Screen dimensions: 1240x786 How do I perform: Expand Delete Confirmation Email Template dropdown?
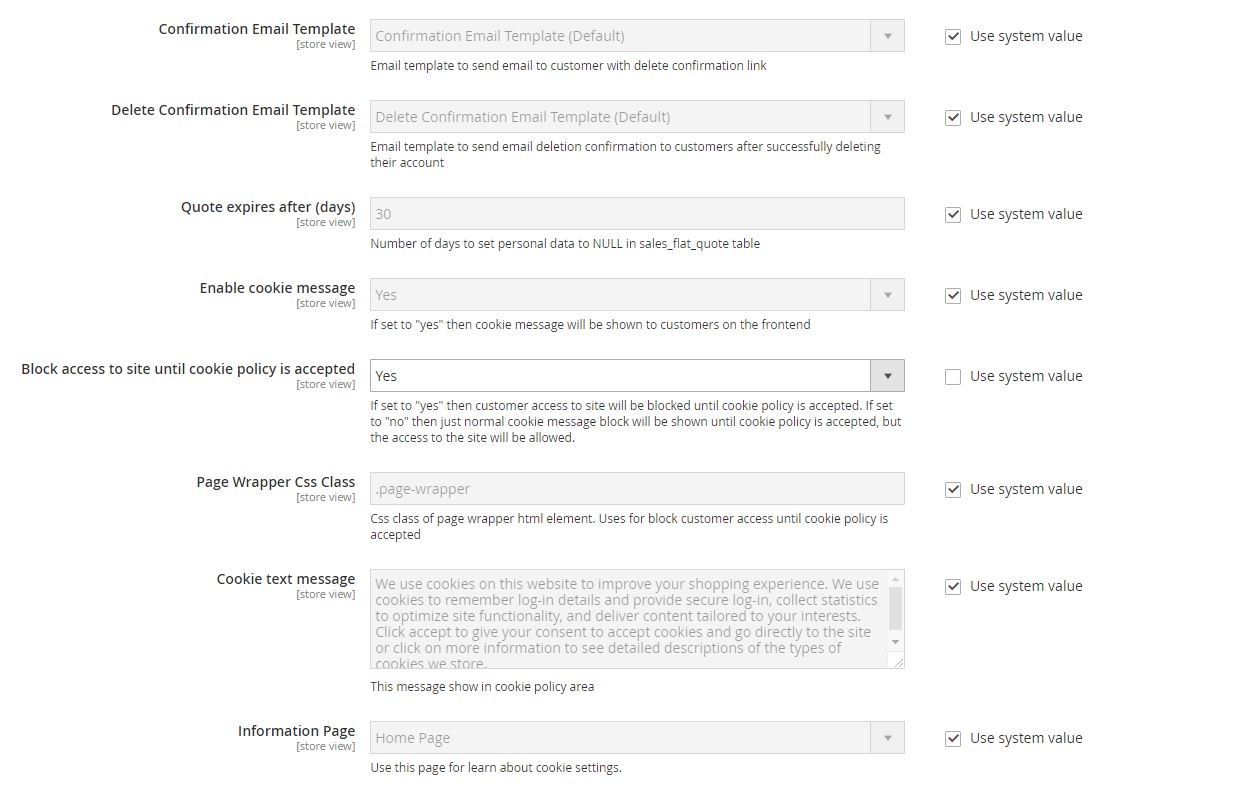click(x=637, y=117)
